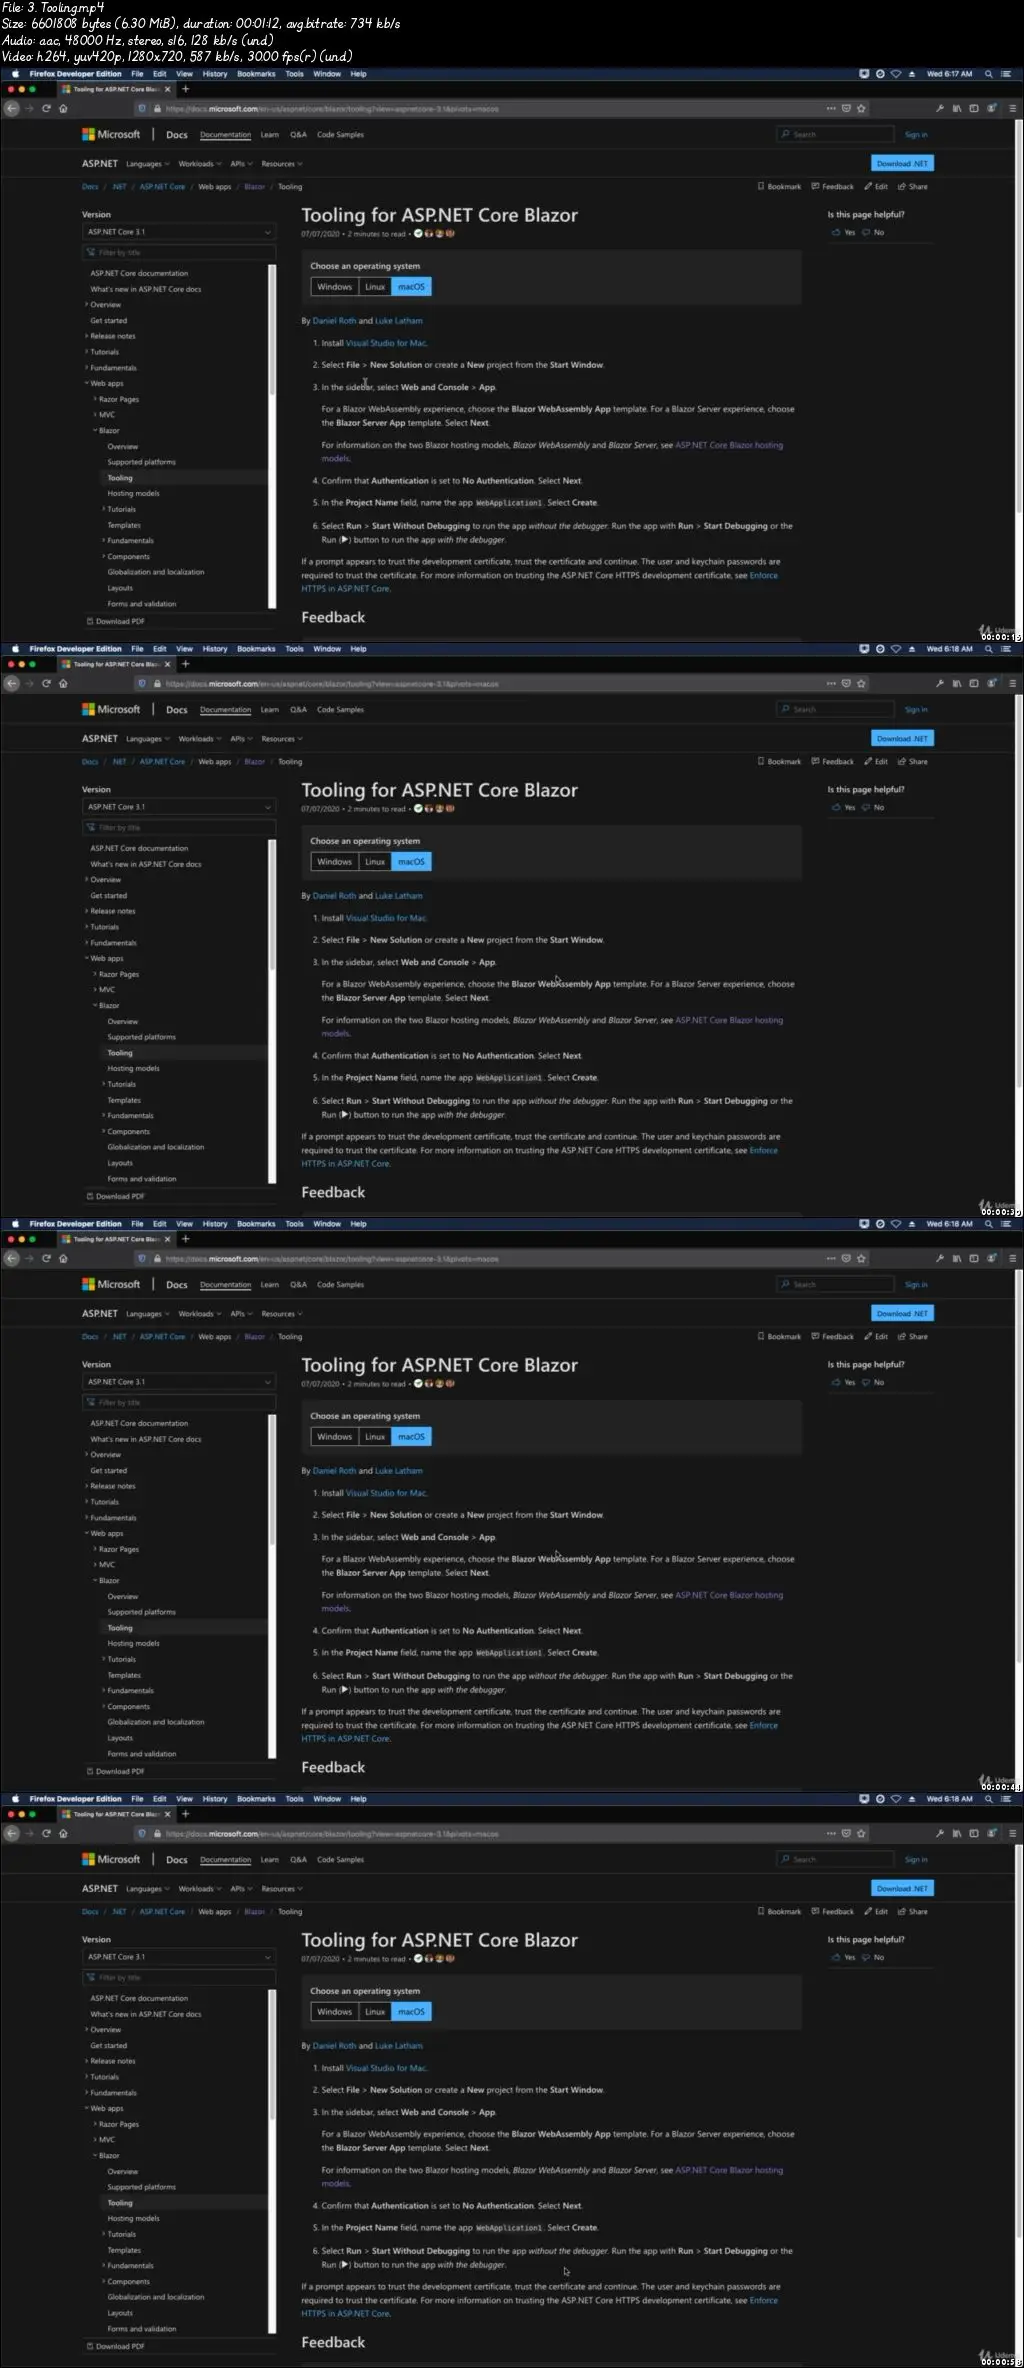1024x2368 pixels.
Task: Open the Visual Studio for Mac link in the first frame
Action: click(x=386, y=343)
